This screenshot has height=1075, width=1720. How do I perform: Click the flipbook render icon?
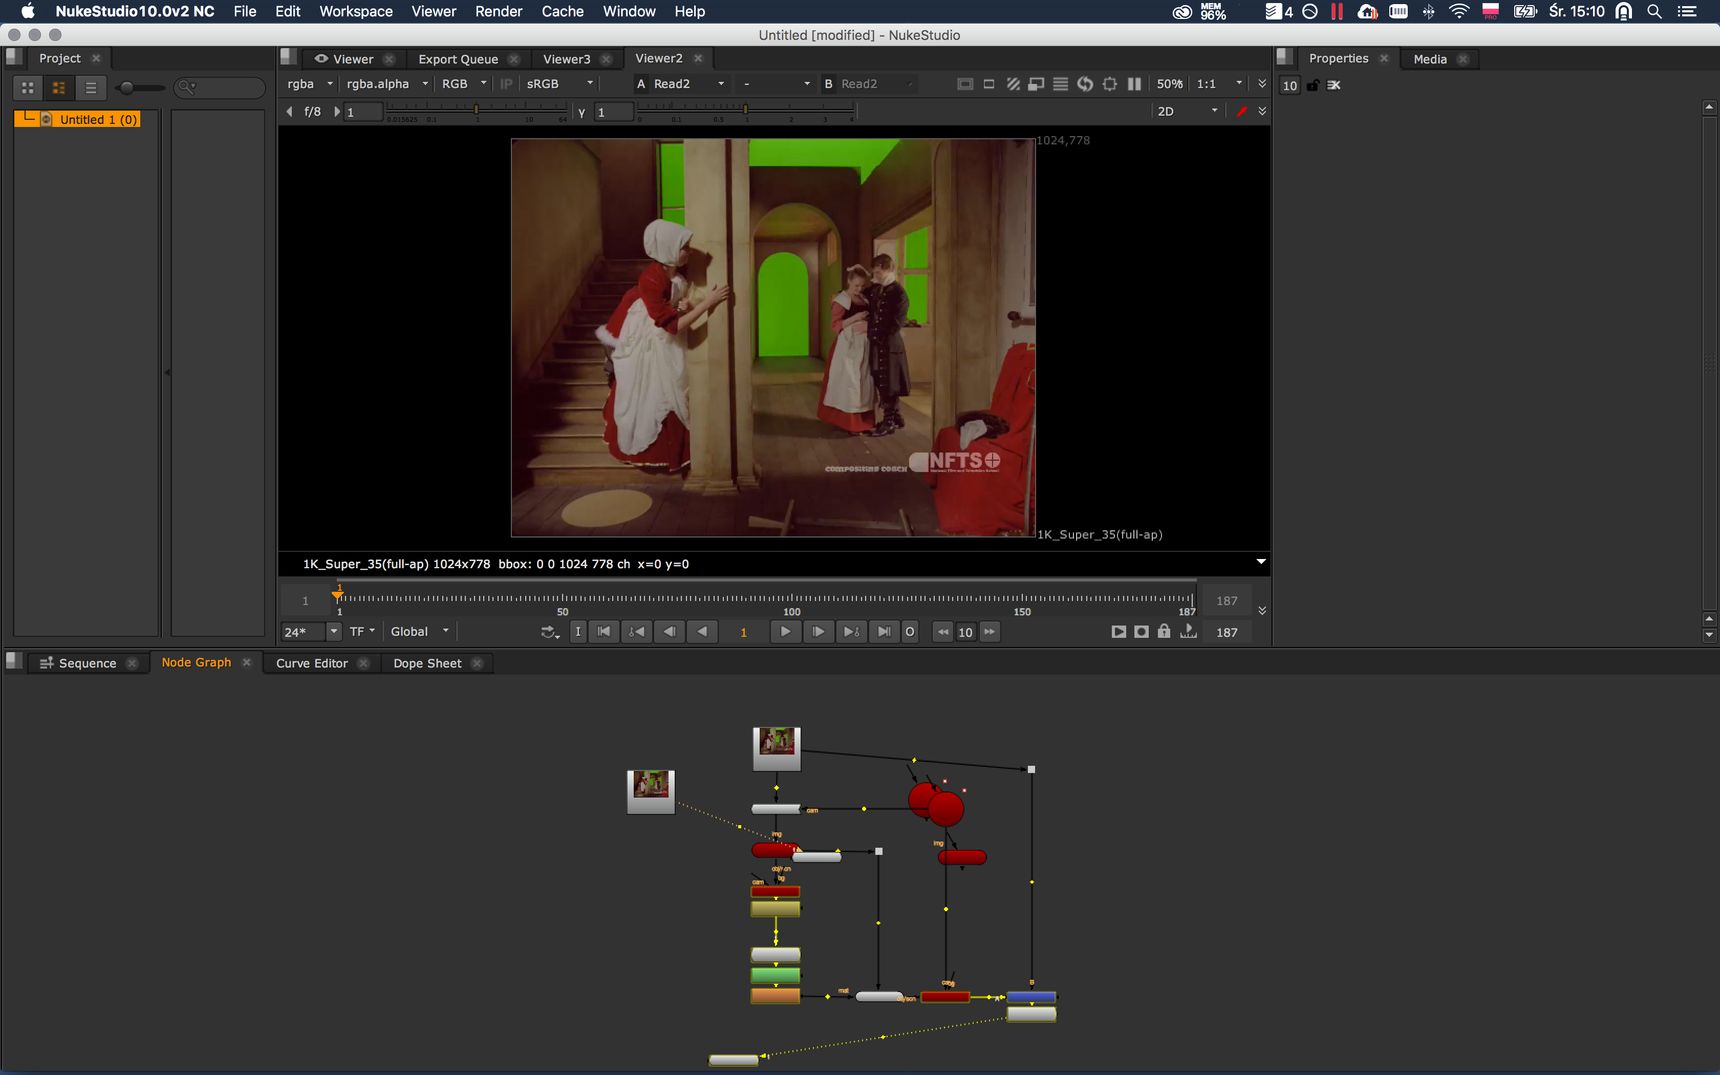(x=1119, y=632)
